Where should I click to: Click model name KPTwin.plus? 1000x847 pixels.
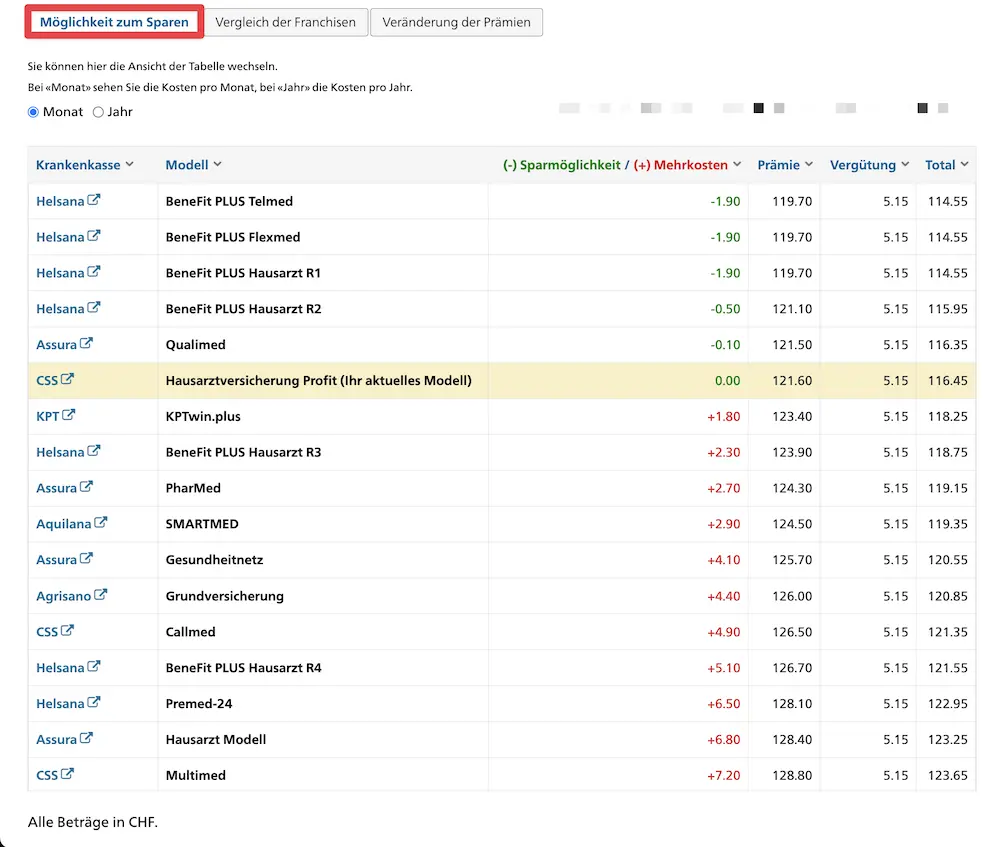pos(203,416)
